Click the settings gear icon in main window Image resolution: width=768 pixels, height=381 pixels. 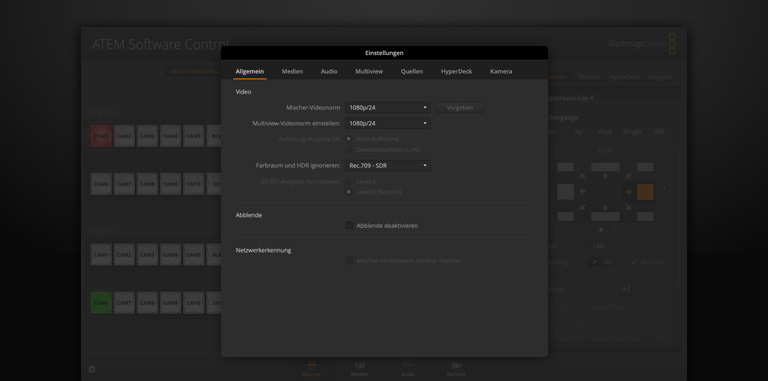[x=92, y=369]
